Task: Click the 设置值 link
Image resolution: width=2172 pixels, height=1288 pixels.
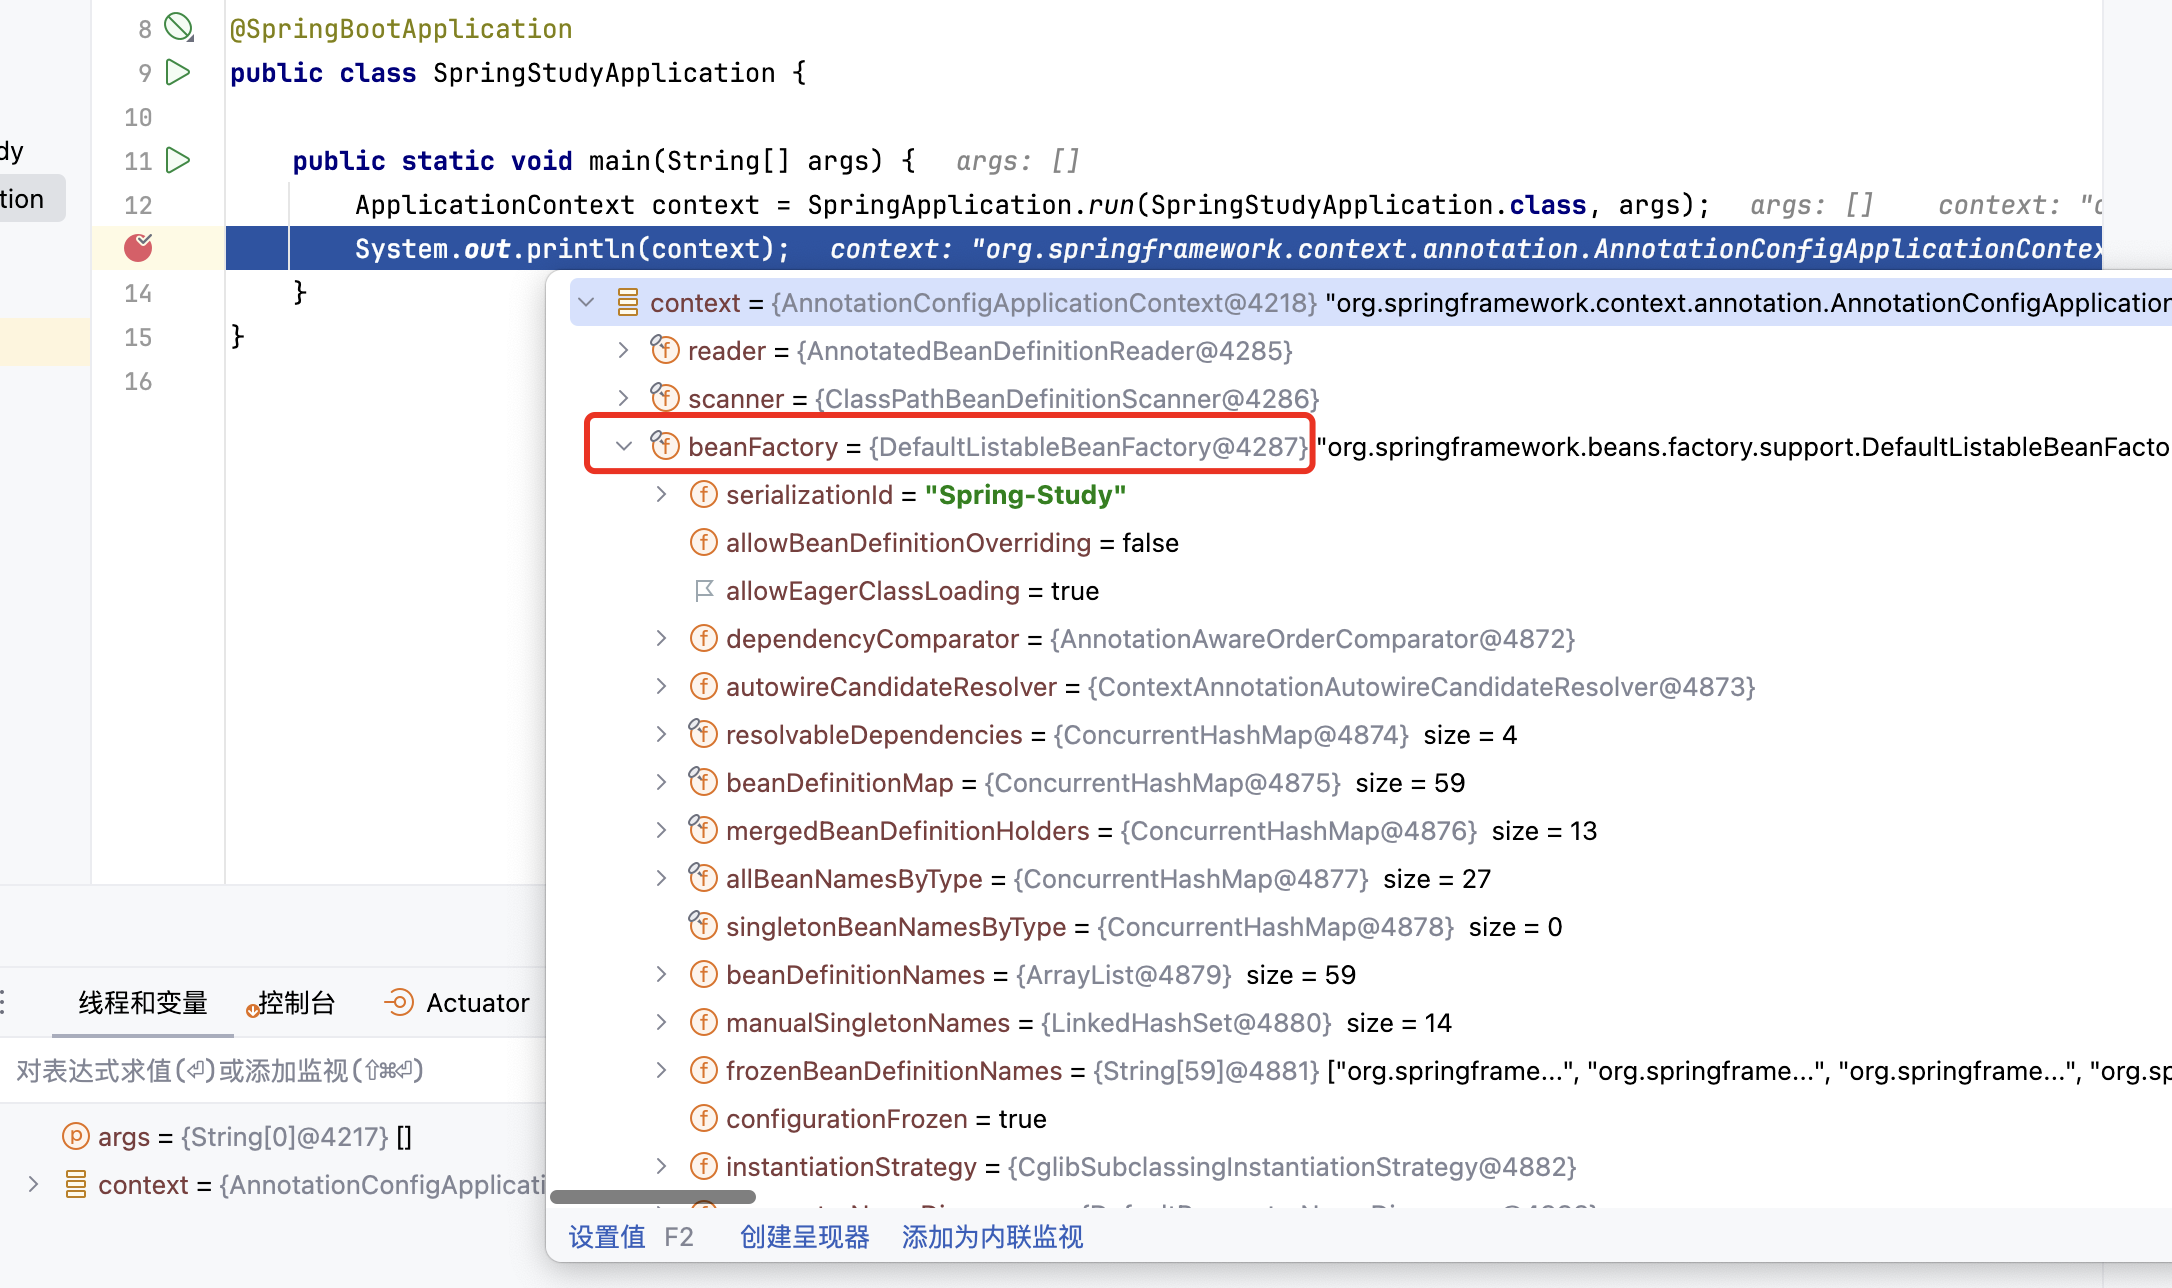Action: pos(607,1237)
